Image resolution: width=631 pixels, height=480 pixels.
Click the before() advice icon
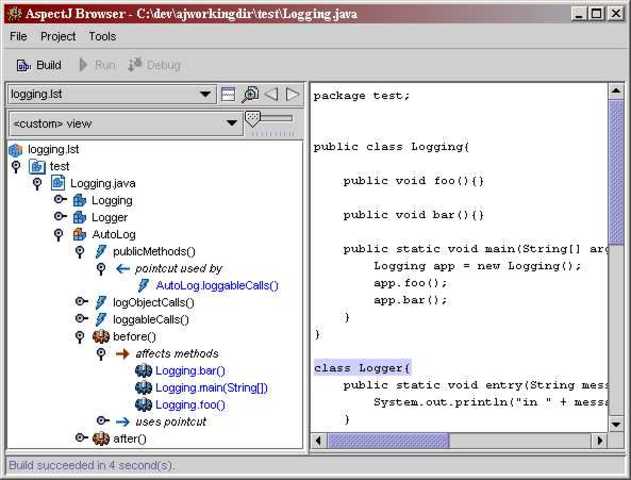coord(101,336)
